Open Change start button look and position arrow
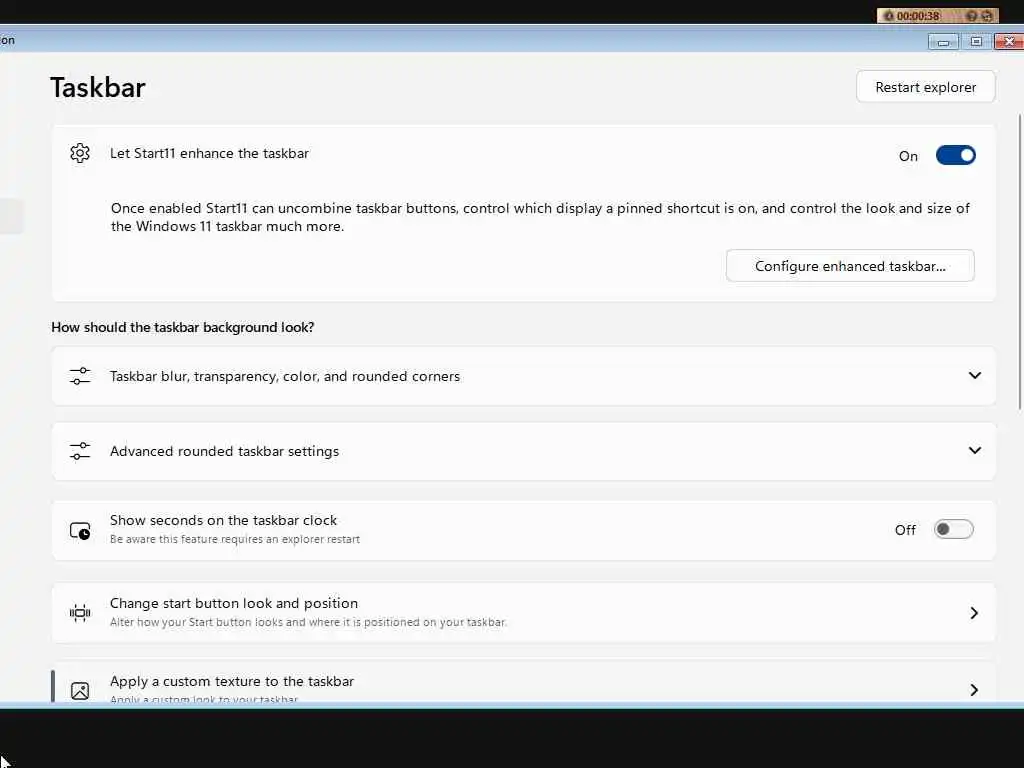 point(974,613)
